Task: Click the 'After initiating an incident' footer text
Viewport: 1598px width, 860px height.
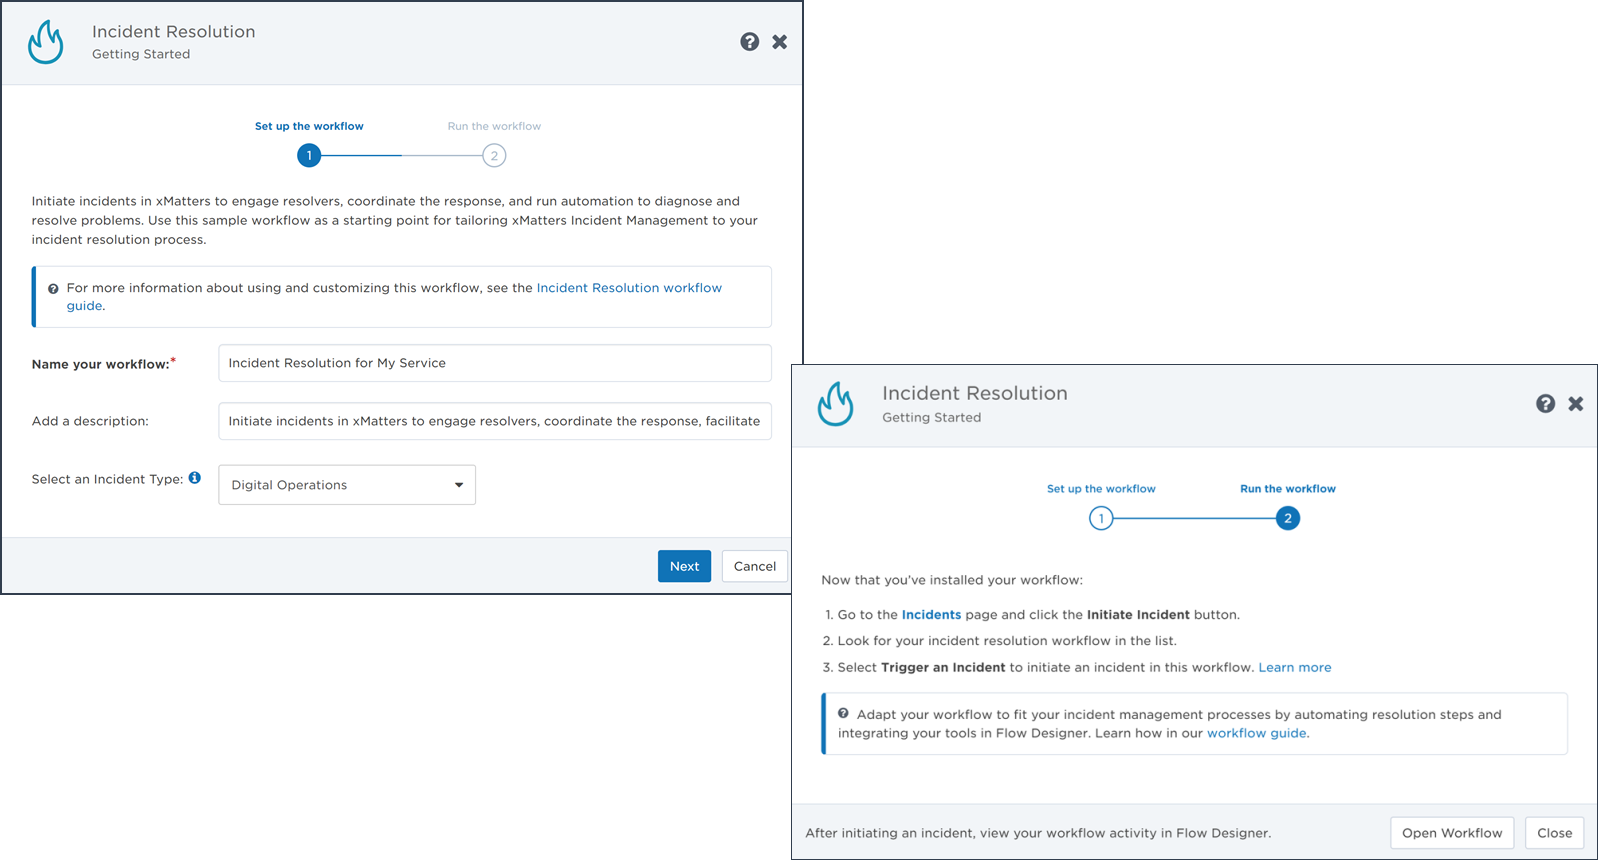Action: pyautogui.click(x=1038, y=833)
